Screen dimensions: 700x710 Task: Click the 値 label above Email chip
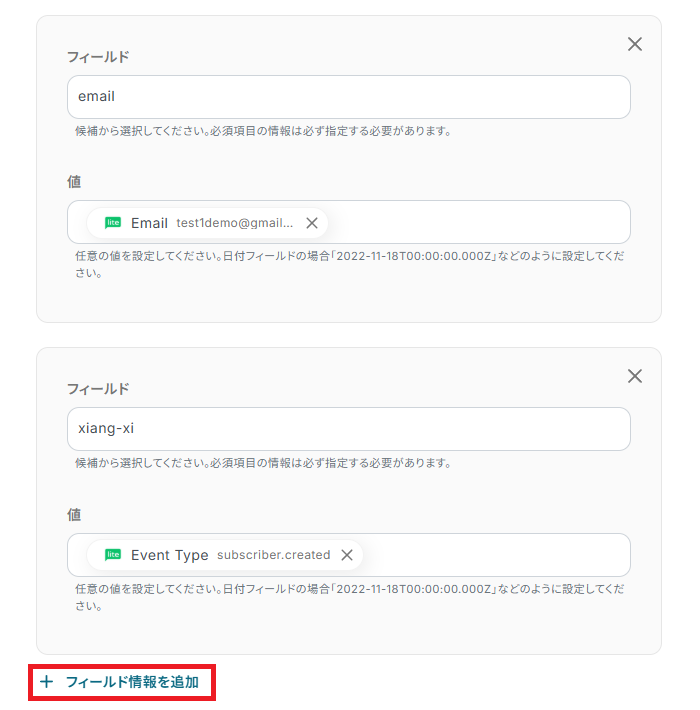click(74, 182)
